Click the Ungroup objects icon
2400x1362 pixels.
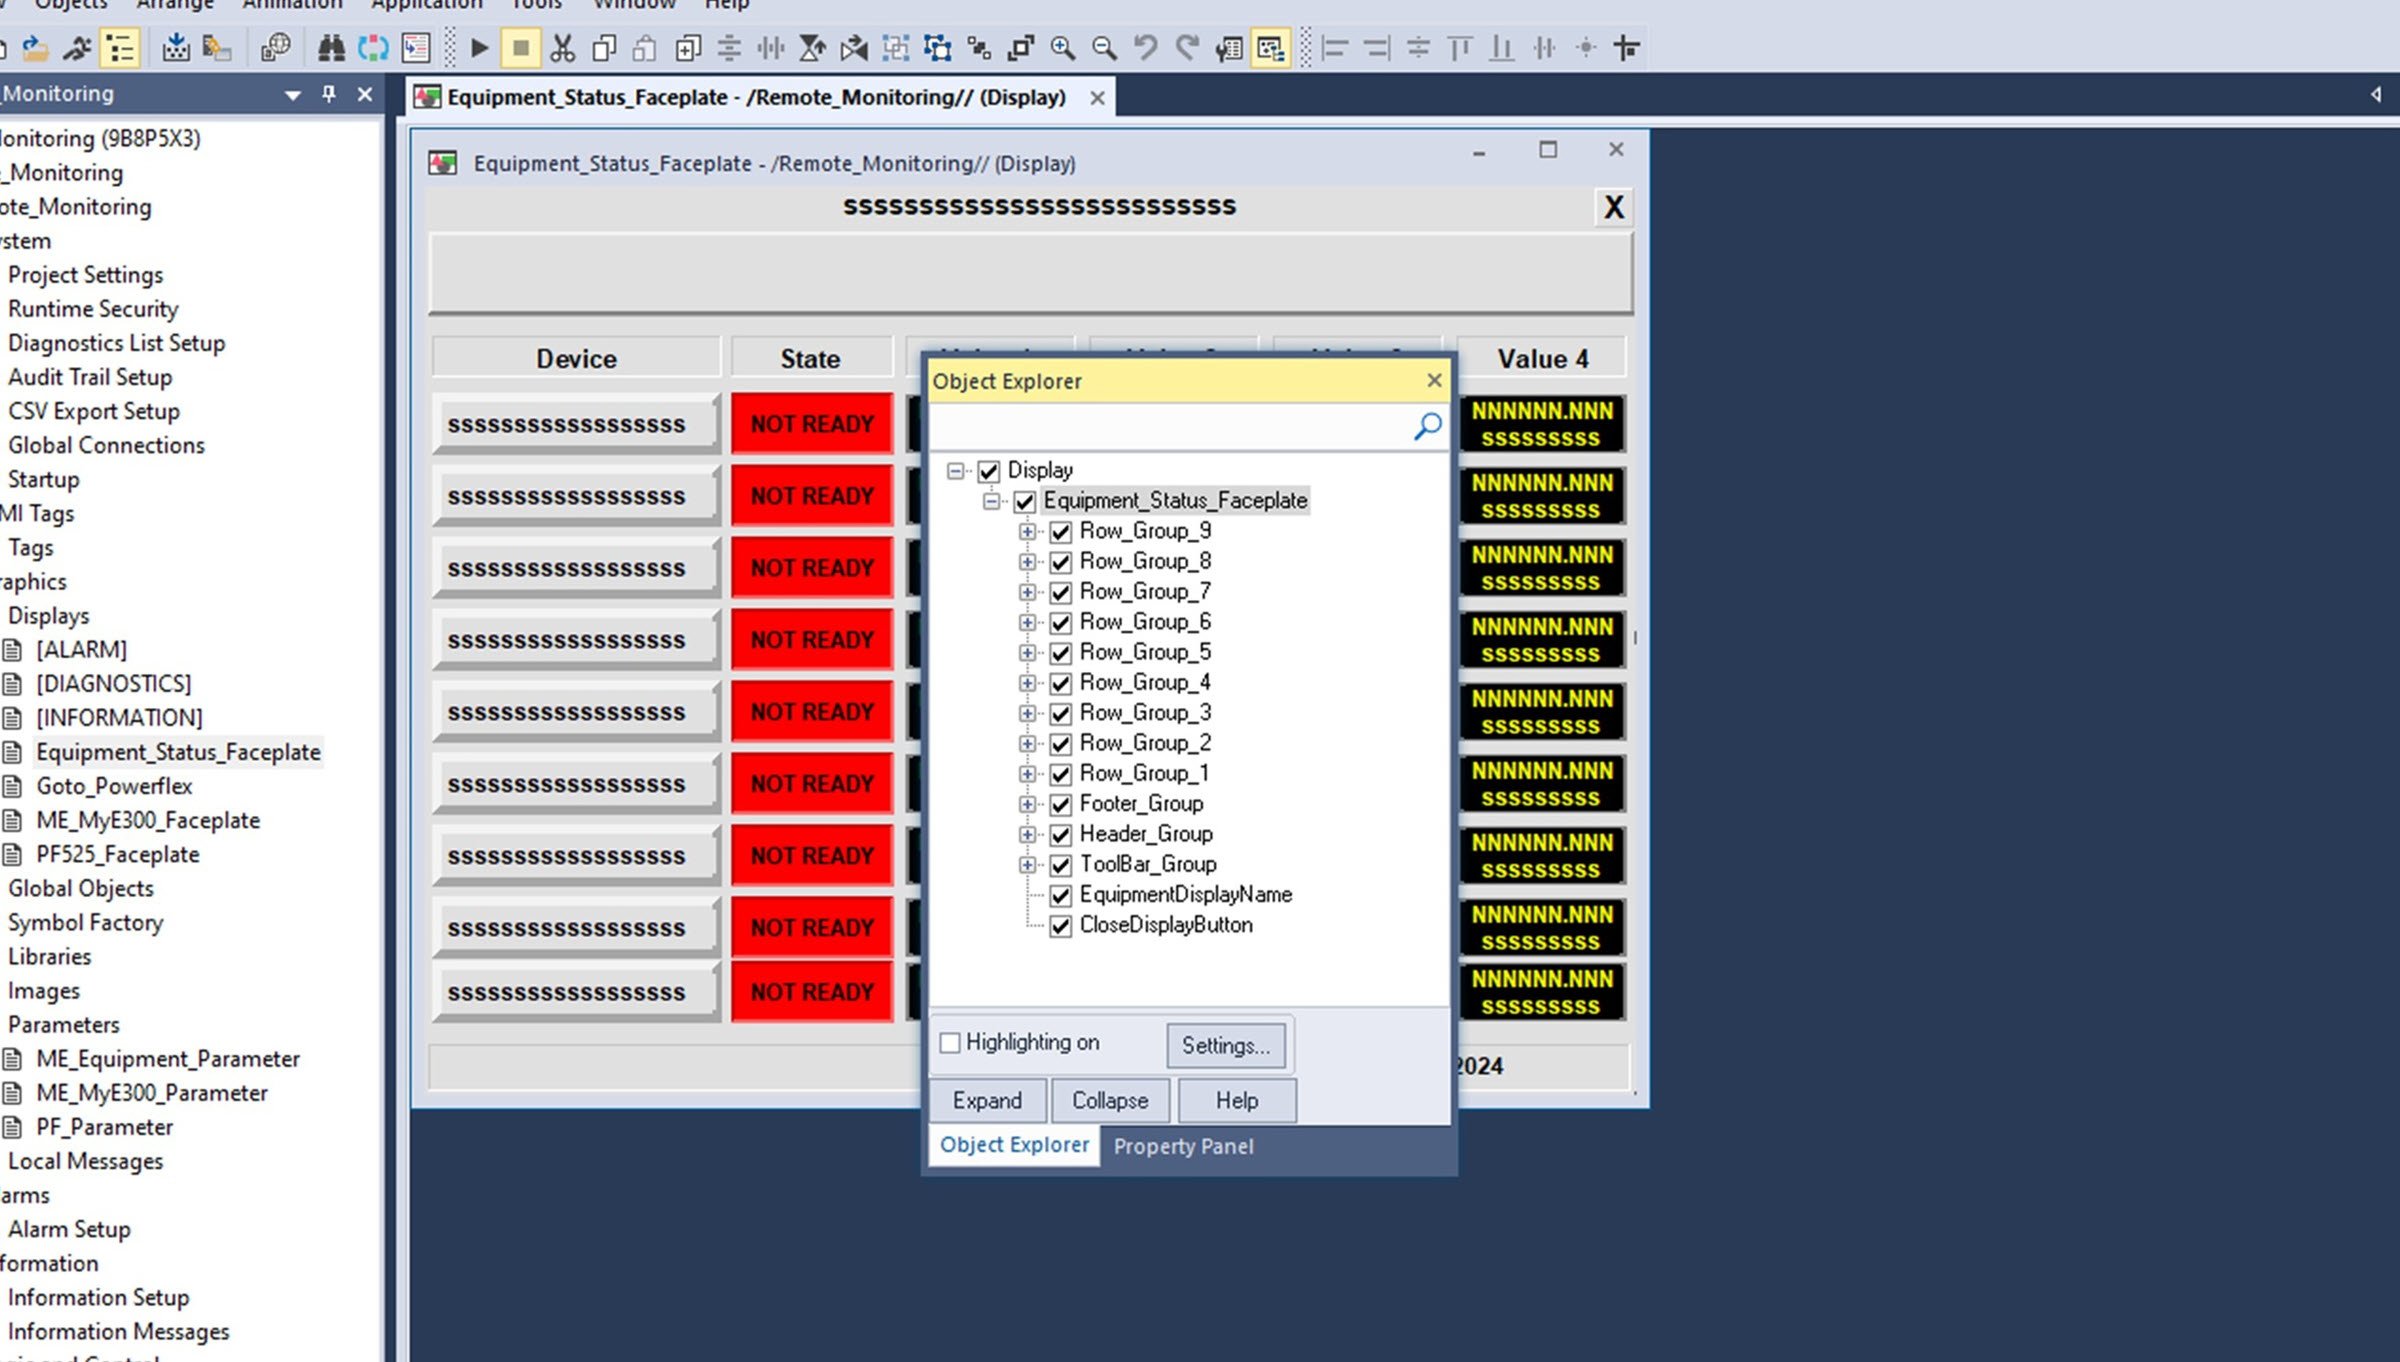937,47
